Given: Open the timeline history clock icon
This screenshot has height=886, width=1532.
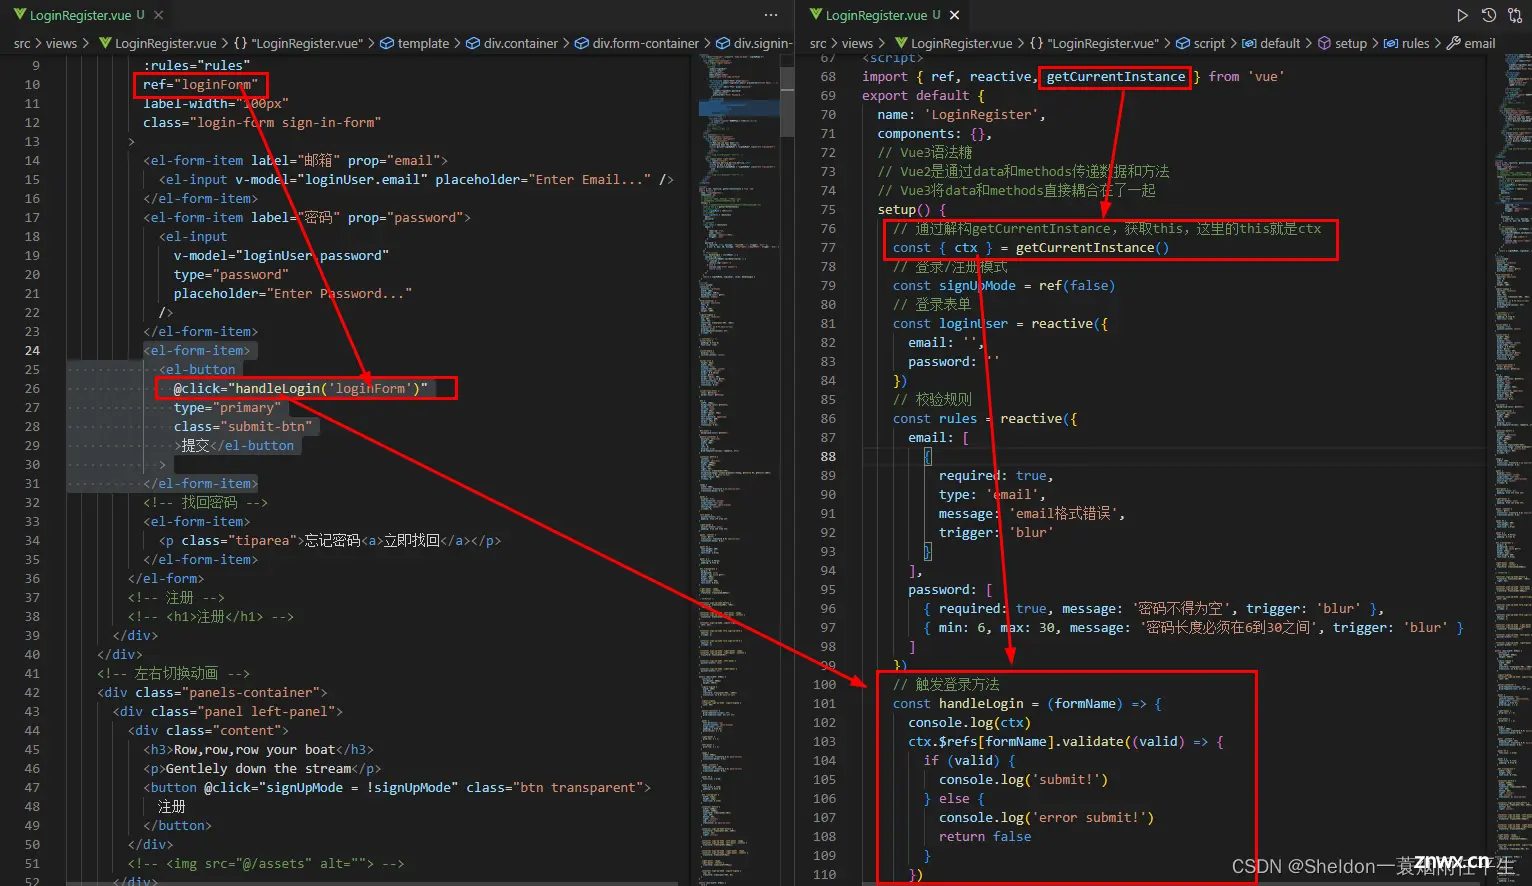Looking at the screenshot, I should coord(1489,15).
